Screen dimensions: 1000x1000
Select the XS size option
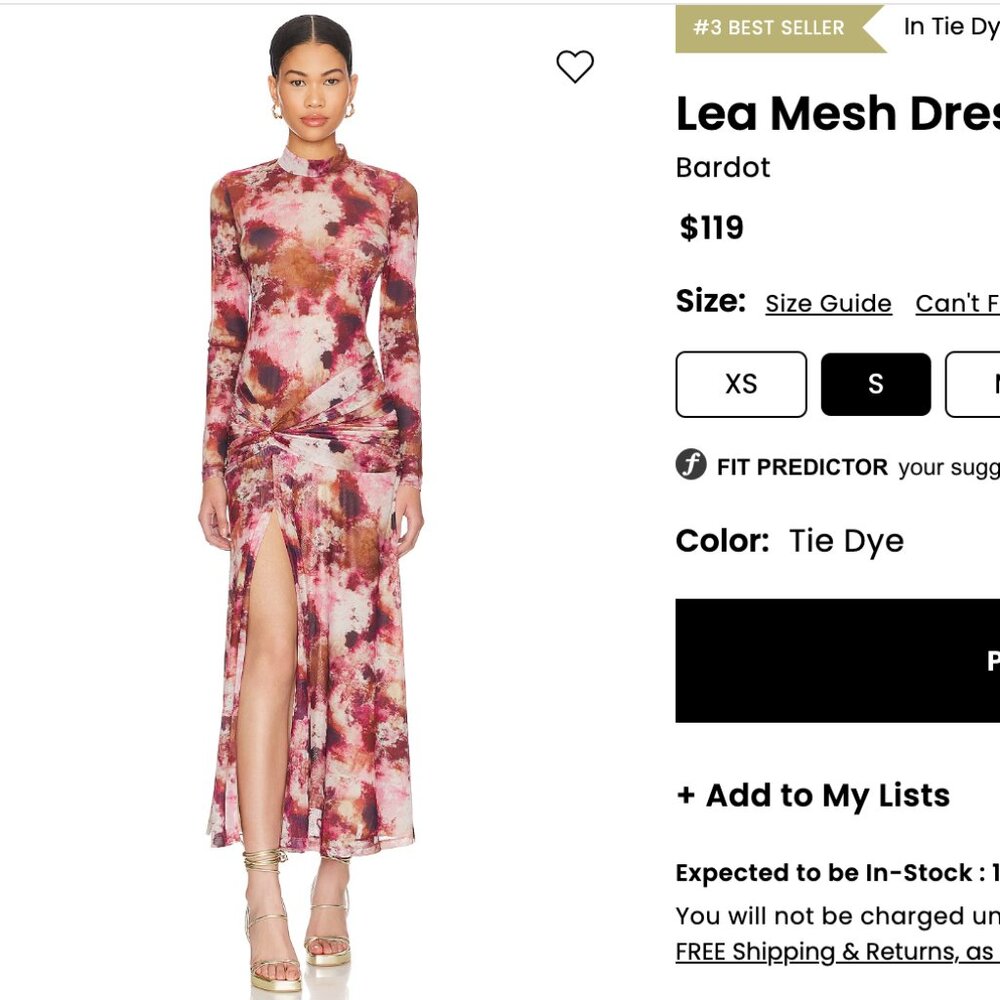pos(742,384)
